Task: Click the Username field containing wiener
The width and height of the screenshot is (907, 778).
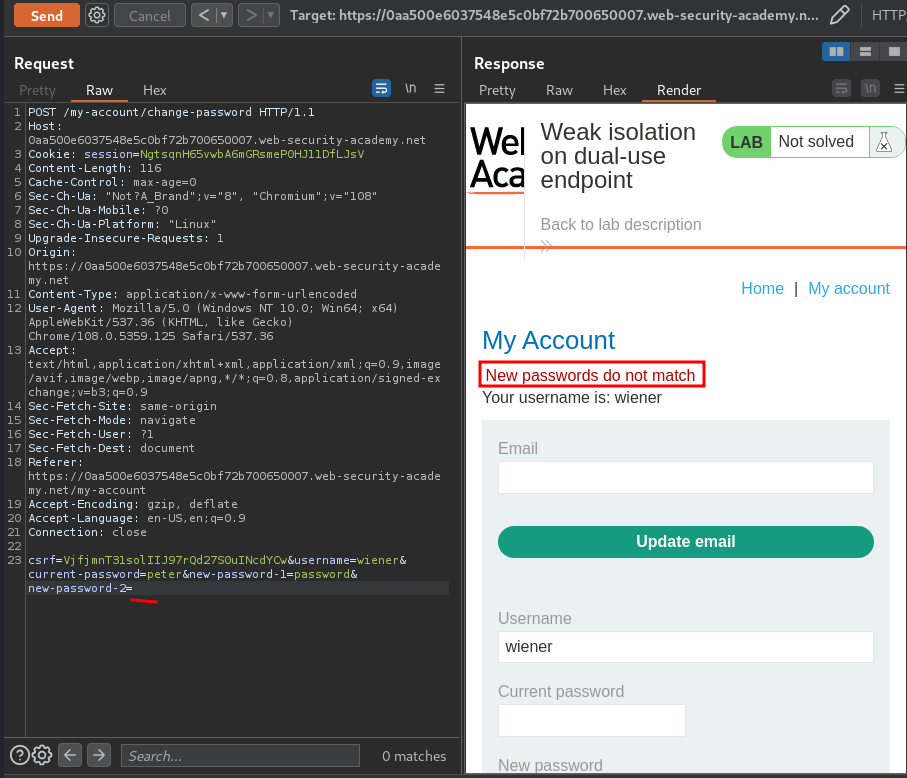Action: [685, 647]
